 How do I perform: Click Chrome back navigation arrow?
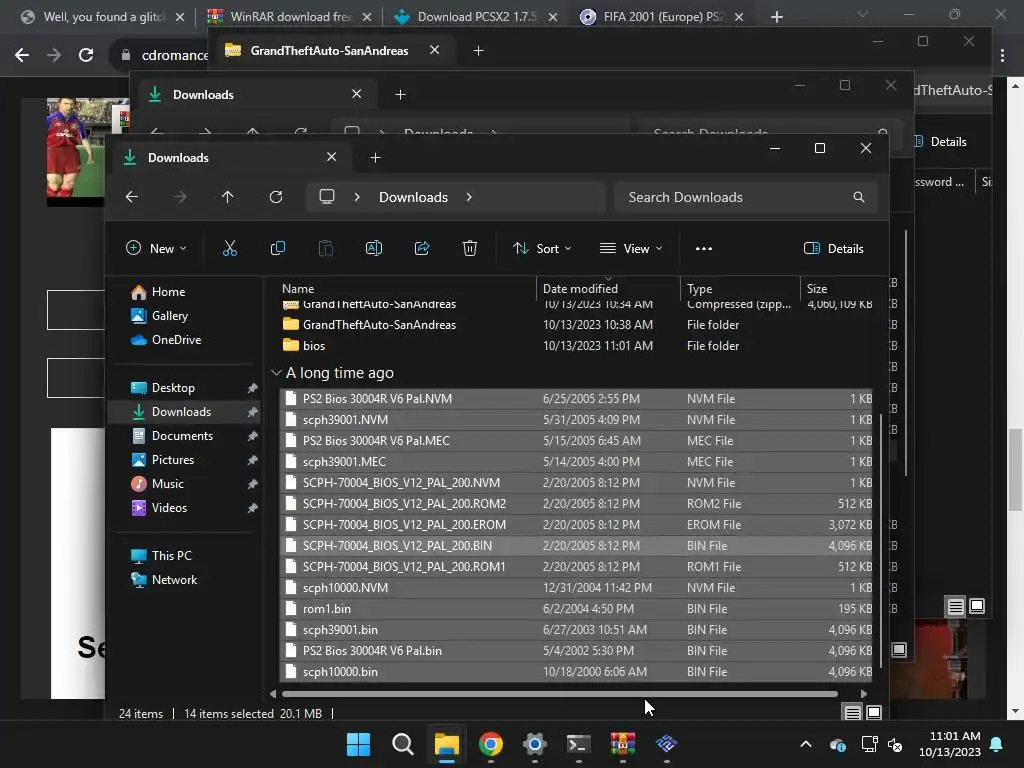point(22,55)
